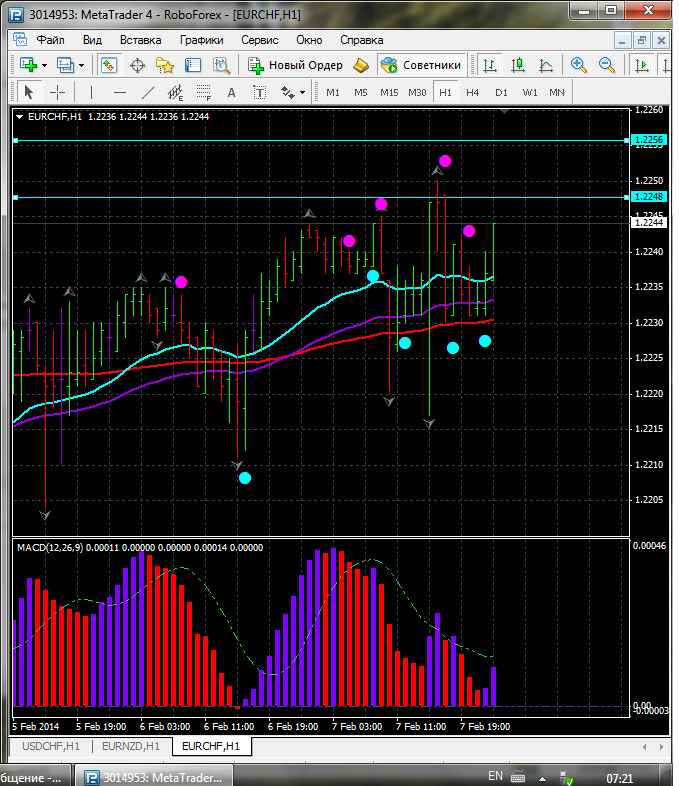Open new chart dropdown arrow
This screenshot has width=679, height=786.
[x=44, y=65]
